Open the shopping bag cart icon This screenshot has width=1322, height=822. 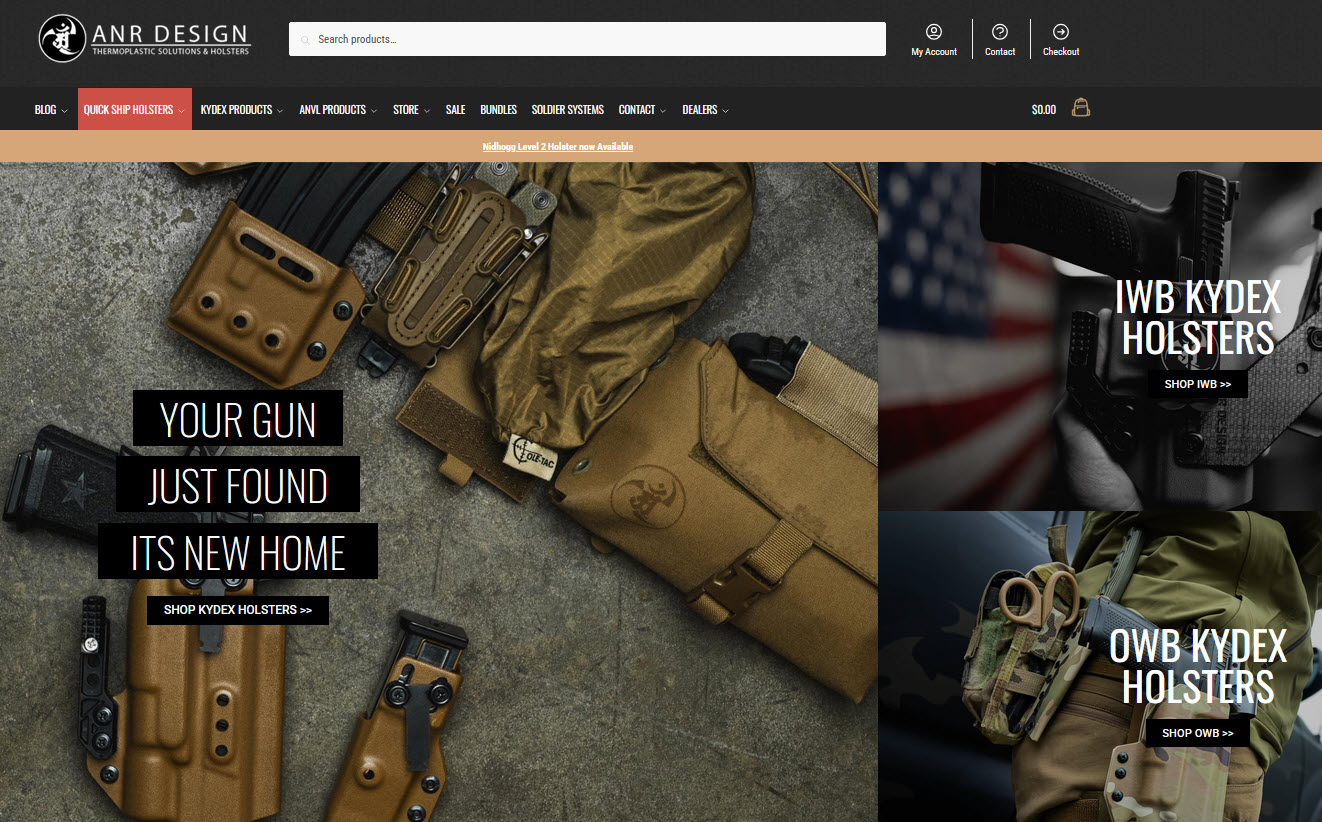click(1080, 107)
